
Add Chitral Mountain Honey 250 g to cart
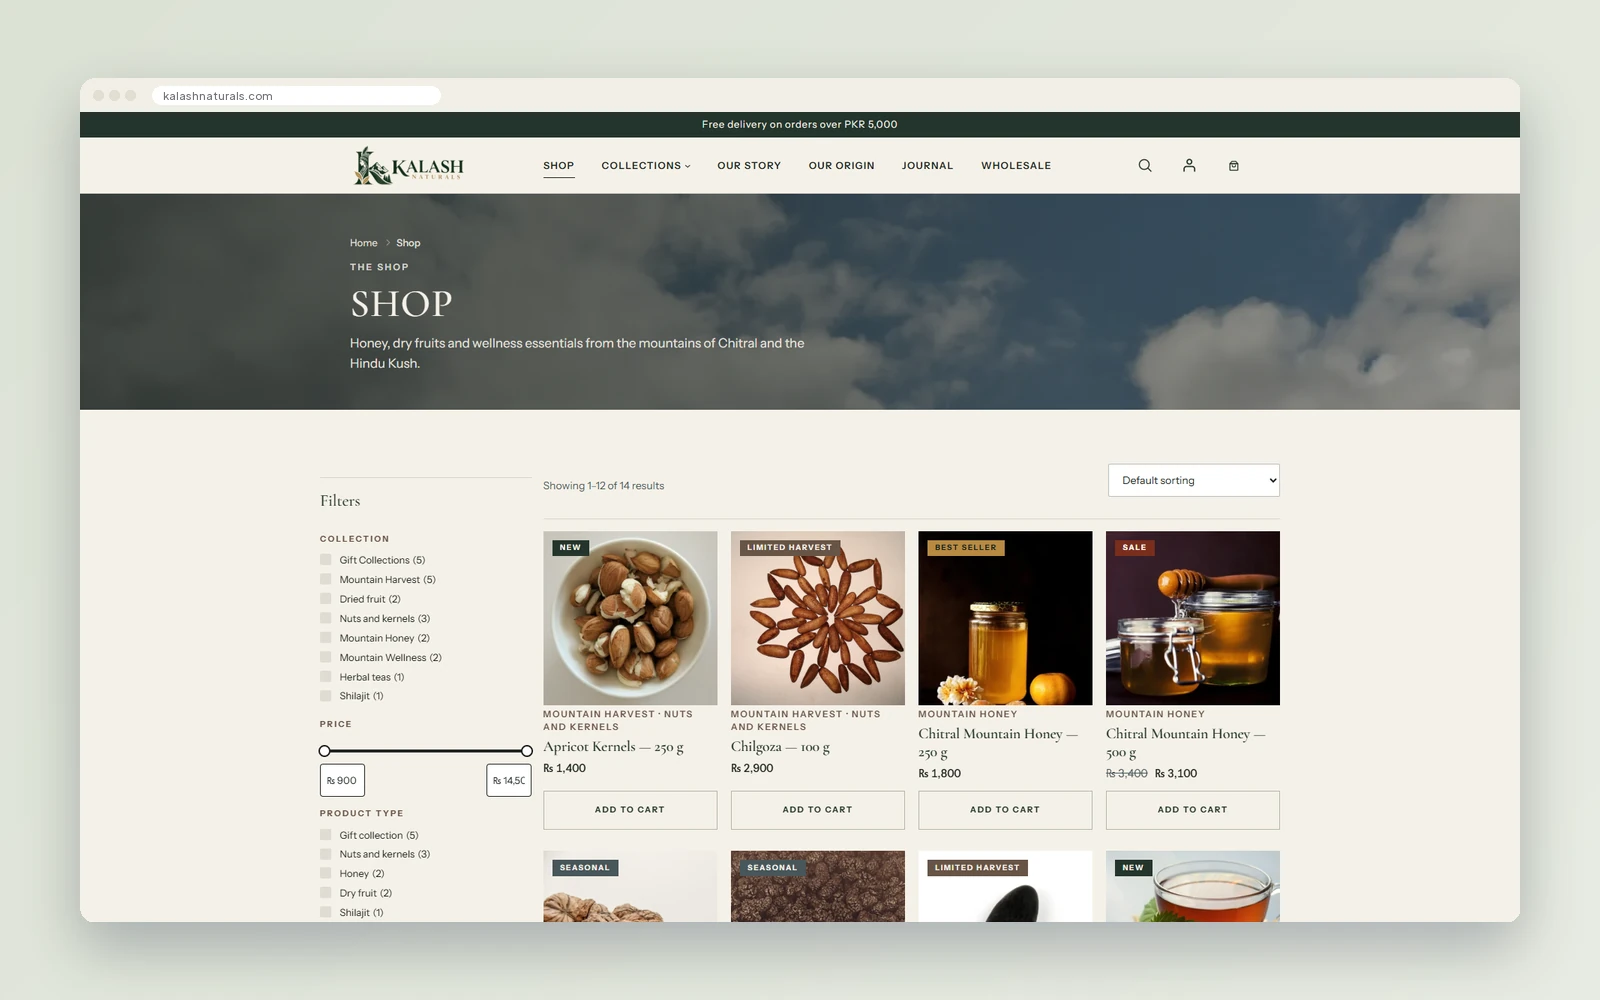pyautogui.click(x=1005, y=810)
